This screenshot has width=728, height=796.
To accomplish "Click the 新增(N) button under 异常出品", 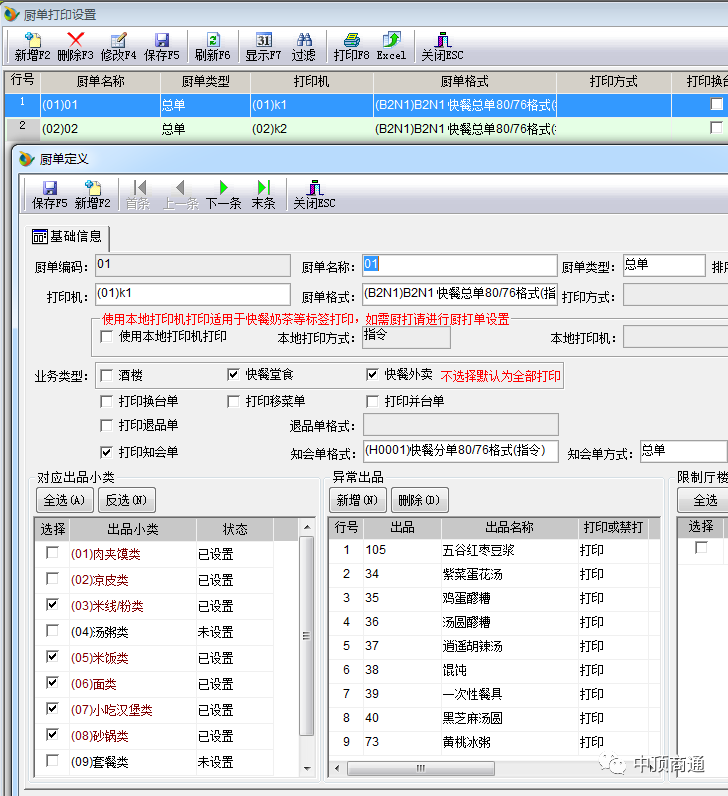I will [x=357, y=500].
